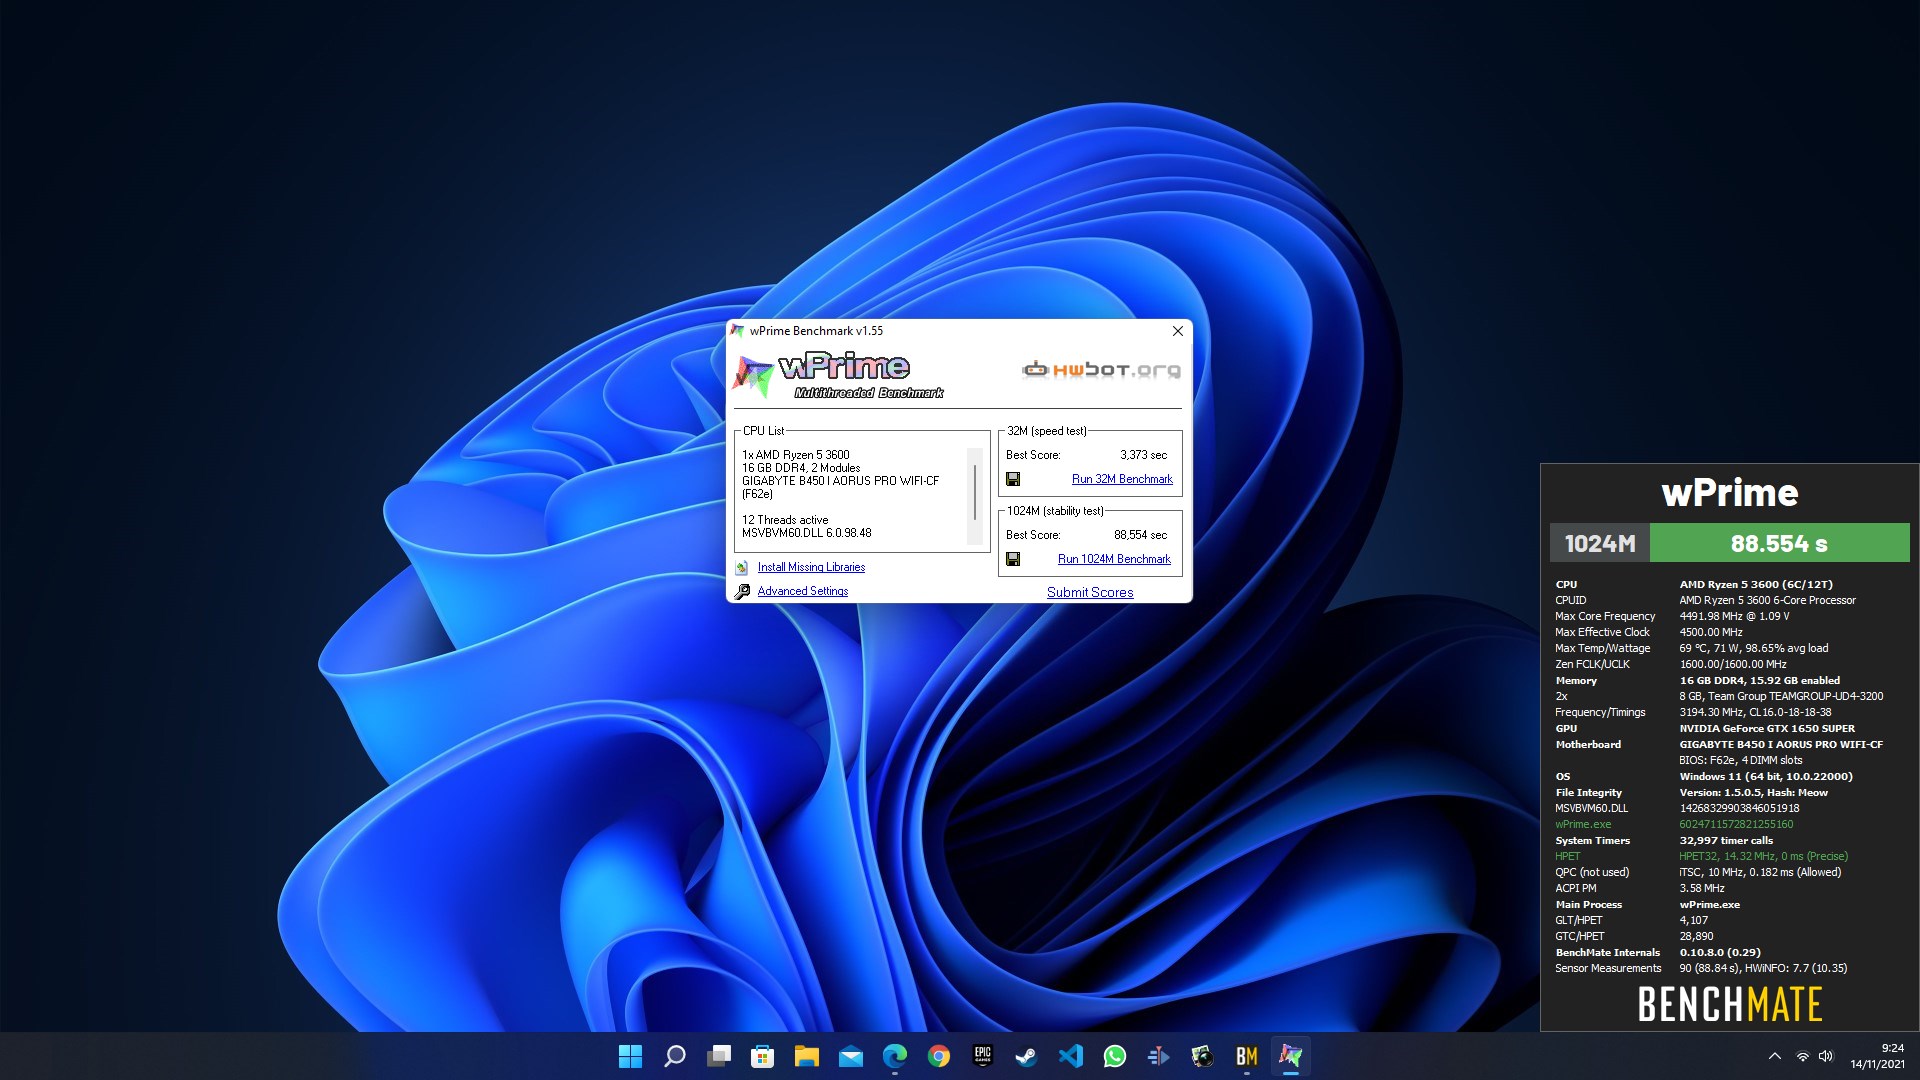The image size is (1920, 1080).
Task: Run the 32M benchmark
Action: click(1122, 479)
